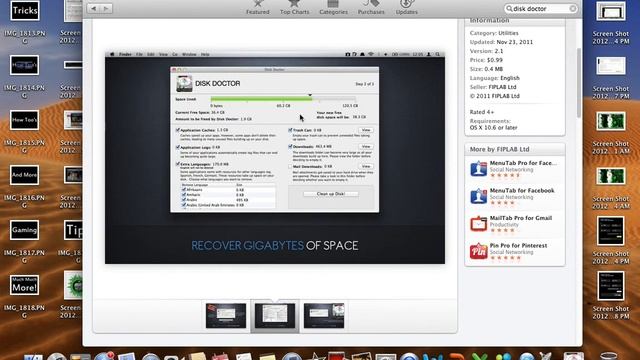Select the IMG_1816.PNG 'And More' desktop icon
The width and height of the screenshot is (640, 360).
click(24, 175)
